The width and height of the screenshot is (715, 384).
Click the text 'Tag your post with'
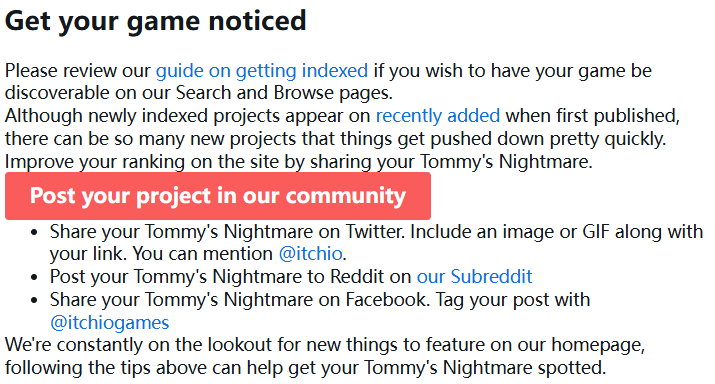click(x=513, y=300)
